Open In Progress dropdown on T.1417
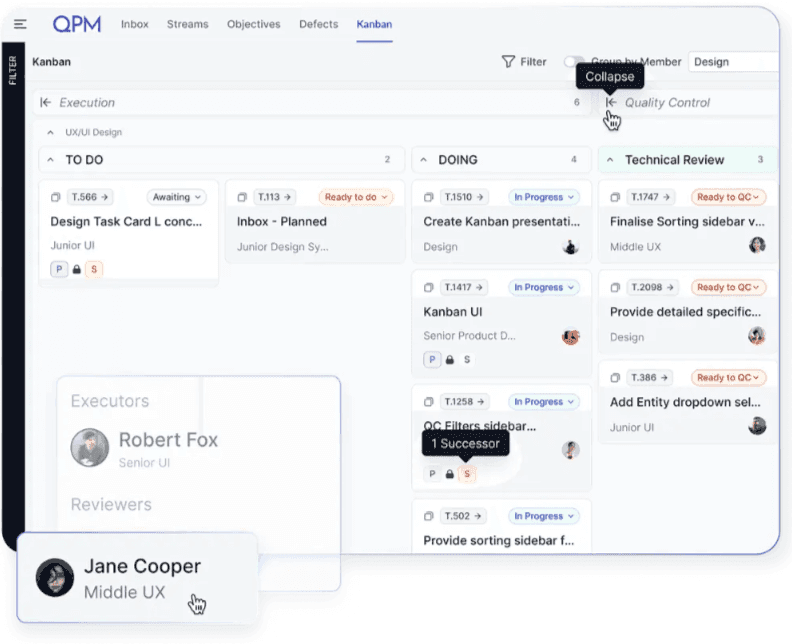 pos(544,287)
